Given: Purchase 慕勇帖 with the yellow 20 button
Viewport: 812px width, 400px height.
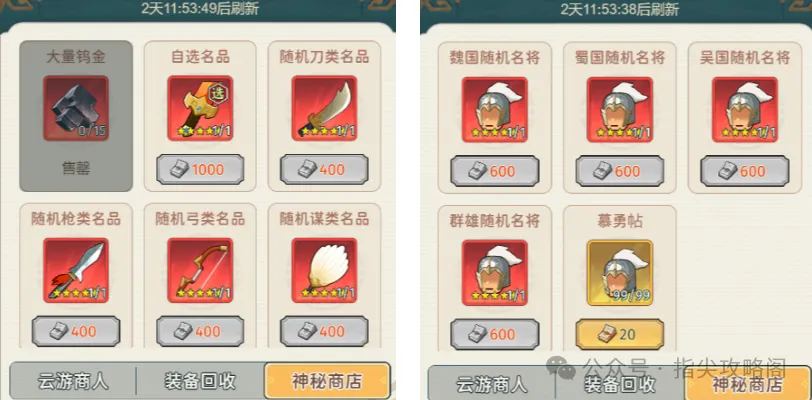Looking at the screenshot, I should (x=620, y=334).
